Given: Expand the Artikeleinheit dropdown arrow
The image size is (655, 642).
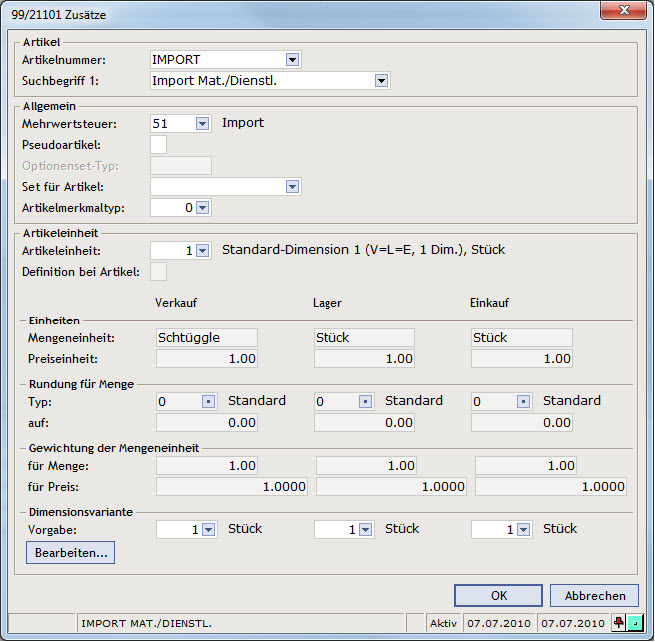Looking at the screenshot, I should [203, 251].
